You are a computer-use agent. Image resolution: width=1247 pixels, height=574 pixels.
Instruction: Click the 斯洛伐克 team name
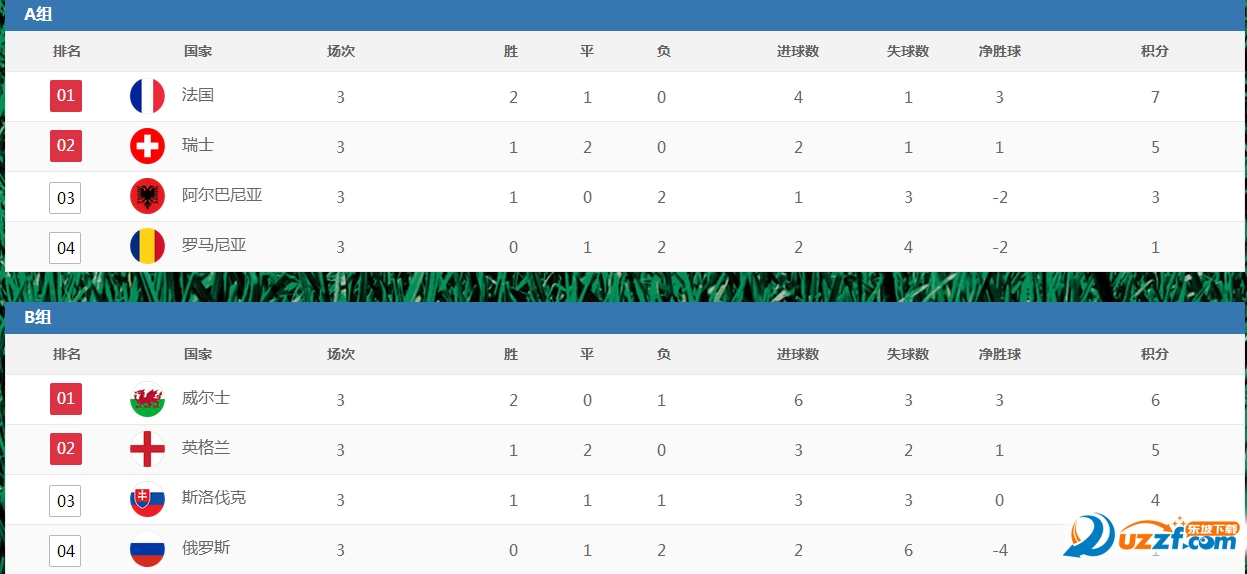(214, 498)
